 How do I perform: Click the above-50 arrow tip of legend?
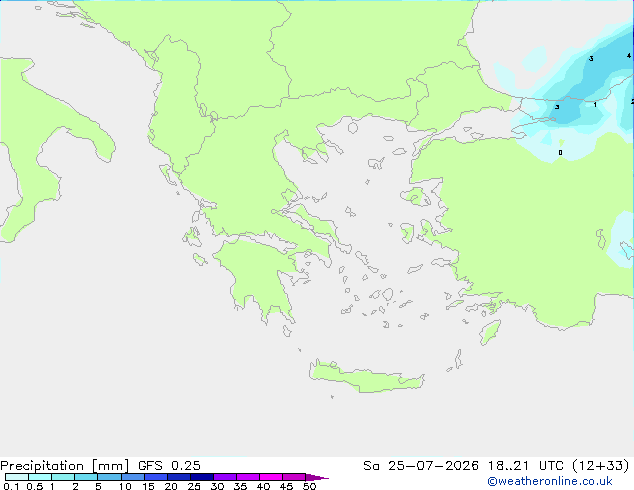point(317,477)
